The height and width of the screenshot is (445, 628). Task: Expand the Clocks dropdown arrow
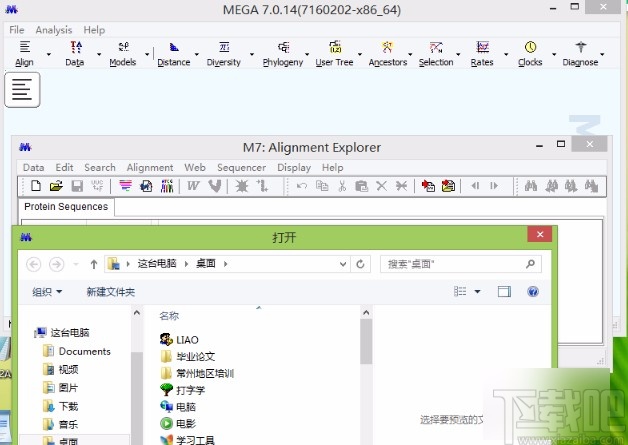pos(554,54)
